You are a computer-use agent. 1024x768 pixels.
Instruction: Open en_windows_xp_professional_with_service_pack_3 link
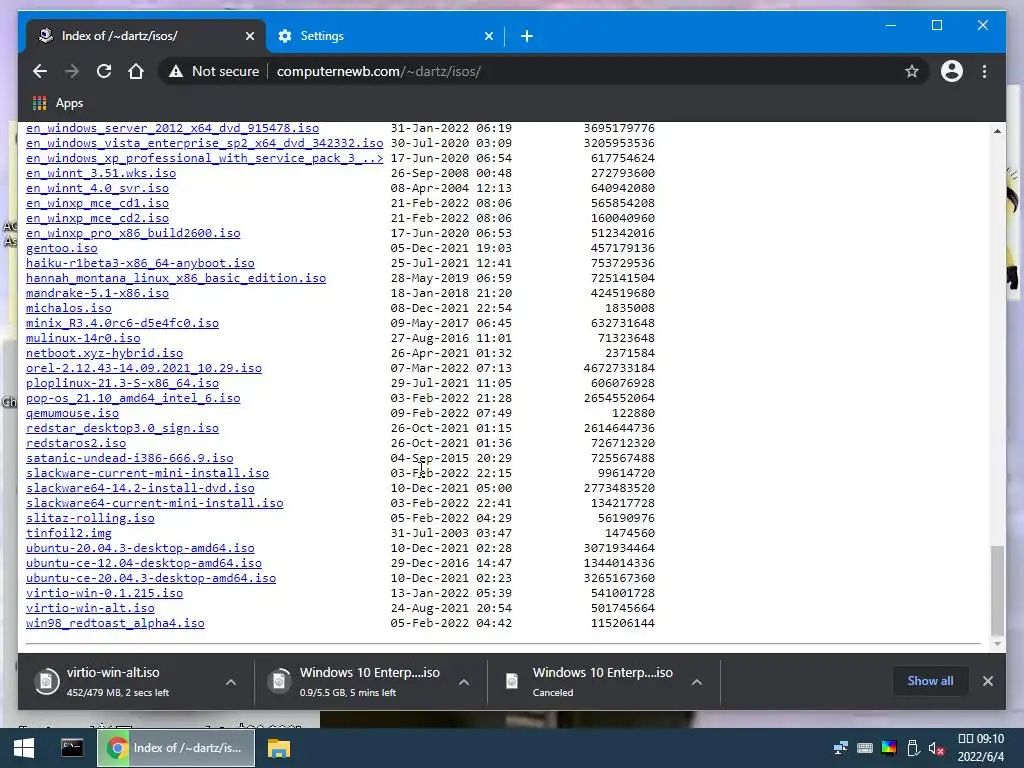(x=204, y=158)
